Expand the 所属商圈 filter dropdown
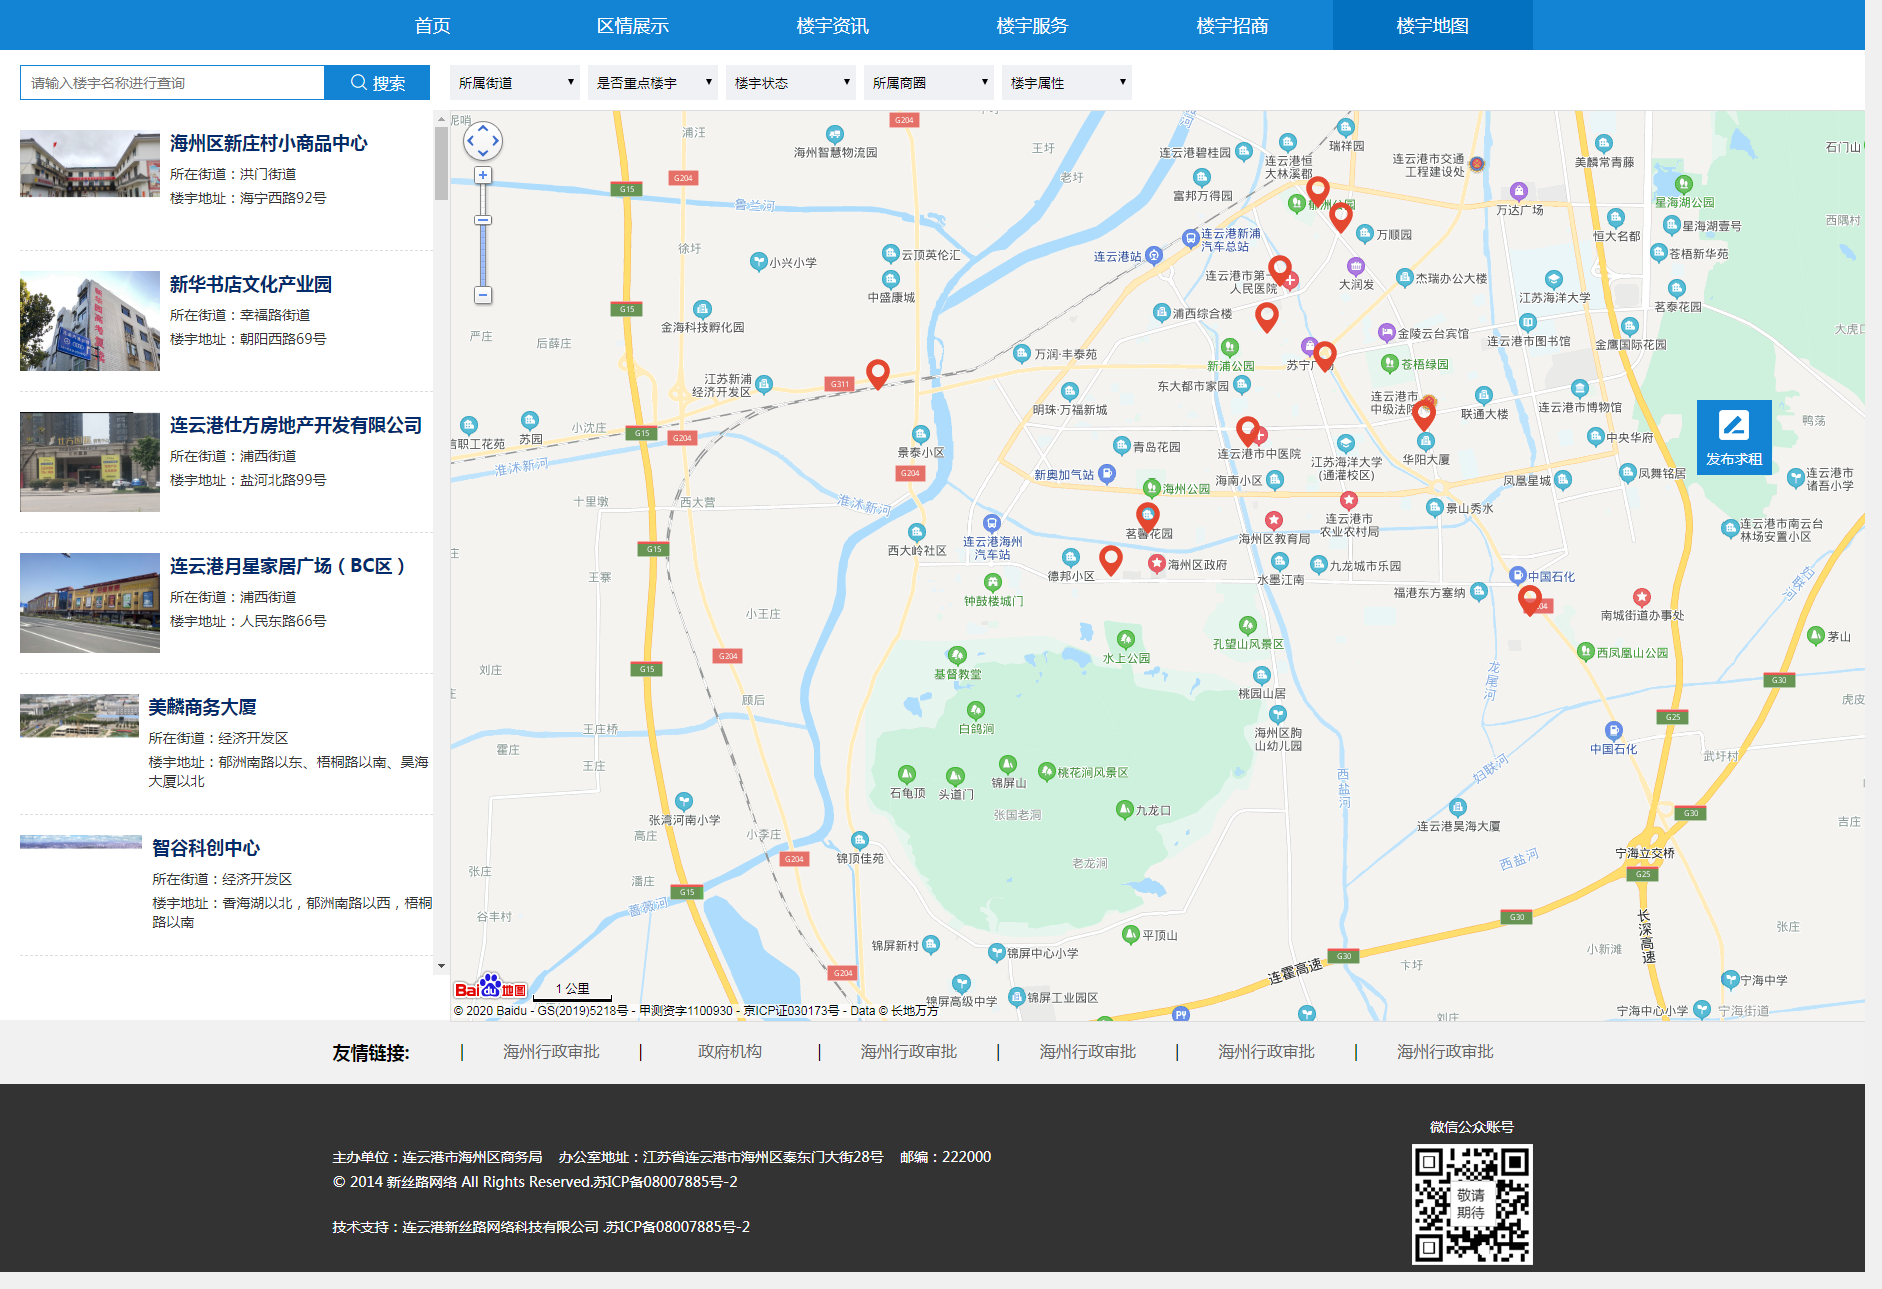Screen dimensions: 1882x1289 [929, 83]
